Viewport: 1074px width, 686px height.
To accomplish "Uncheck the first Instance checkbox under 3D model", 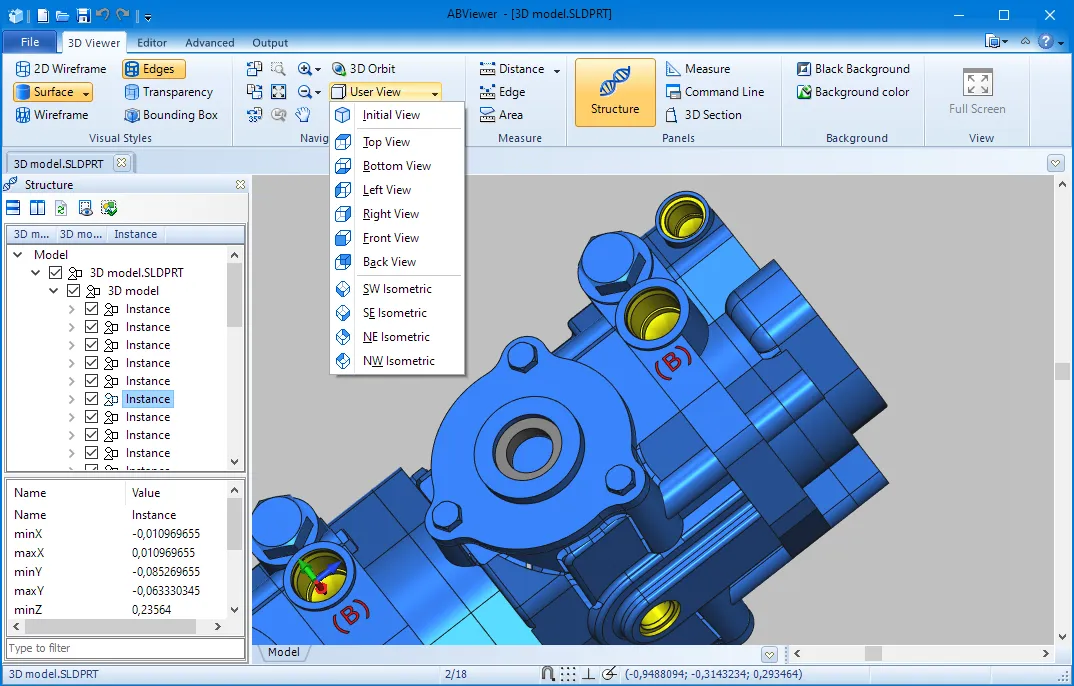I will pyautogui.click(x=91, y=309).
